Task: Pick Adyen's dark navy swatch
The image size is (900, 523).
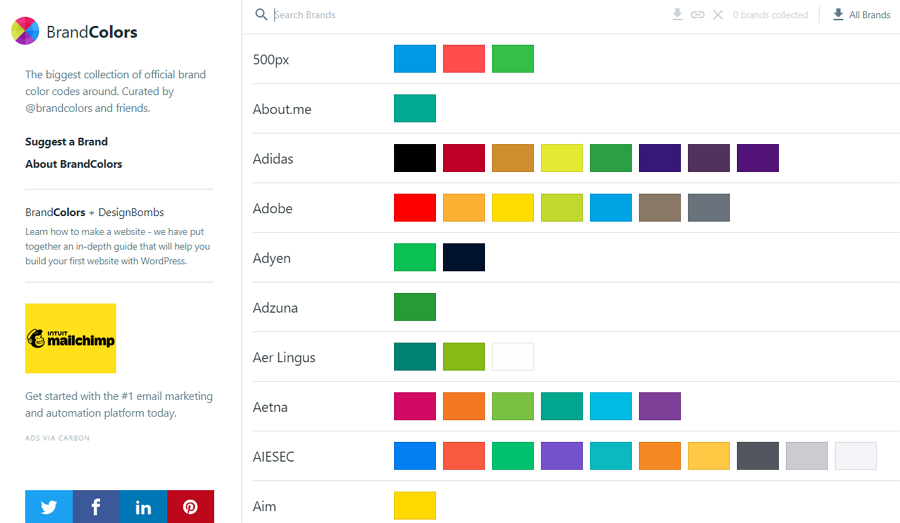Action: pos(464,257)
